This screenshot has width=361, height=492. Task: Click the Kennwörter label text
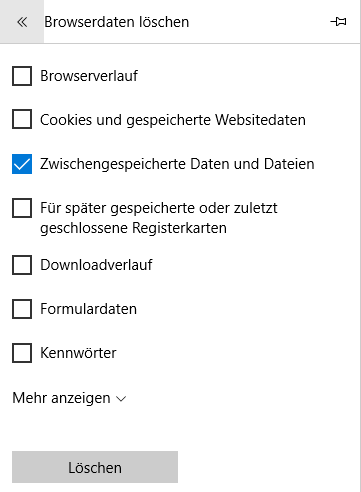(x=78, y=353)
